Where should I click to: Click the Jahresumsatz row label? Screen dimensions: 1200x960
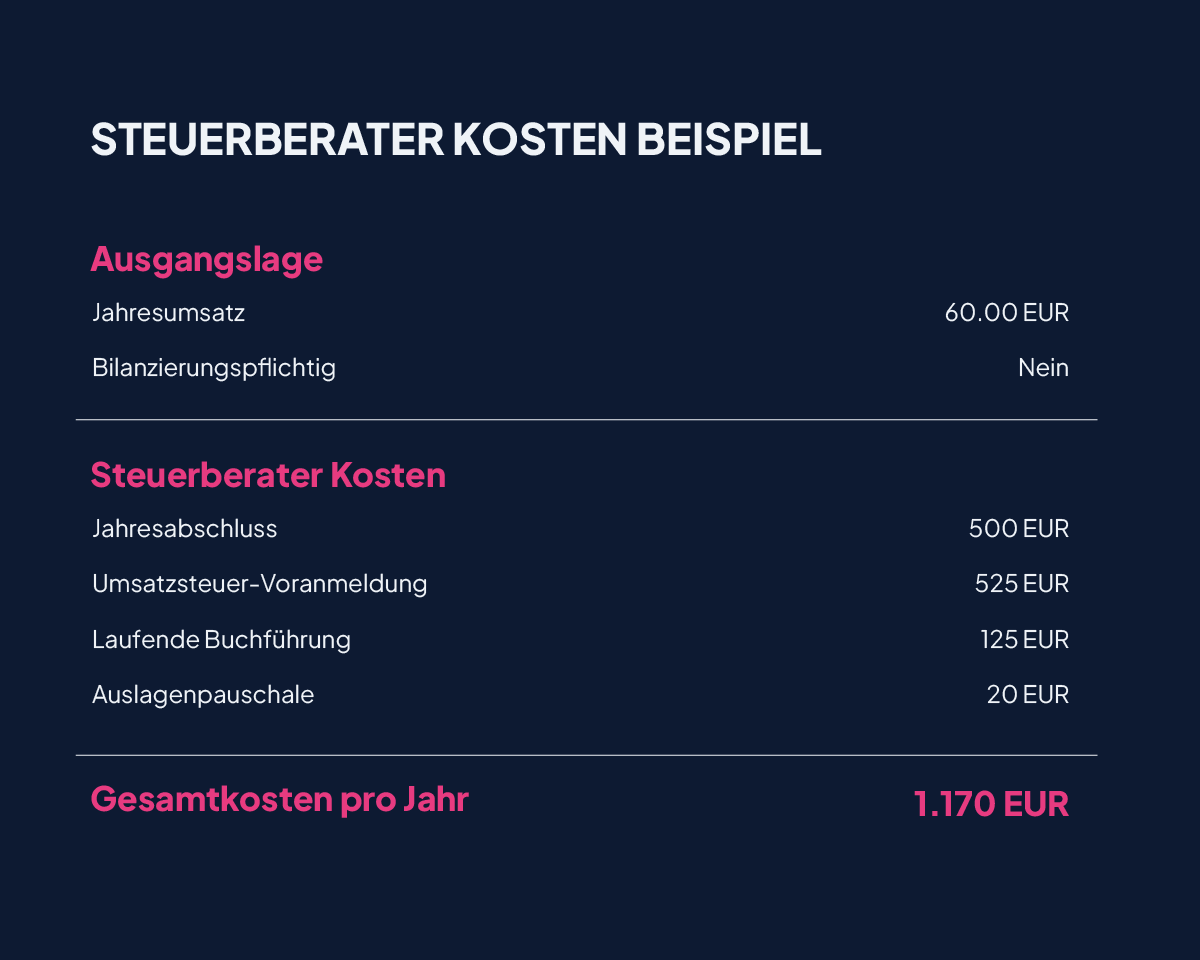168,313
